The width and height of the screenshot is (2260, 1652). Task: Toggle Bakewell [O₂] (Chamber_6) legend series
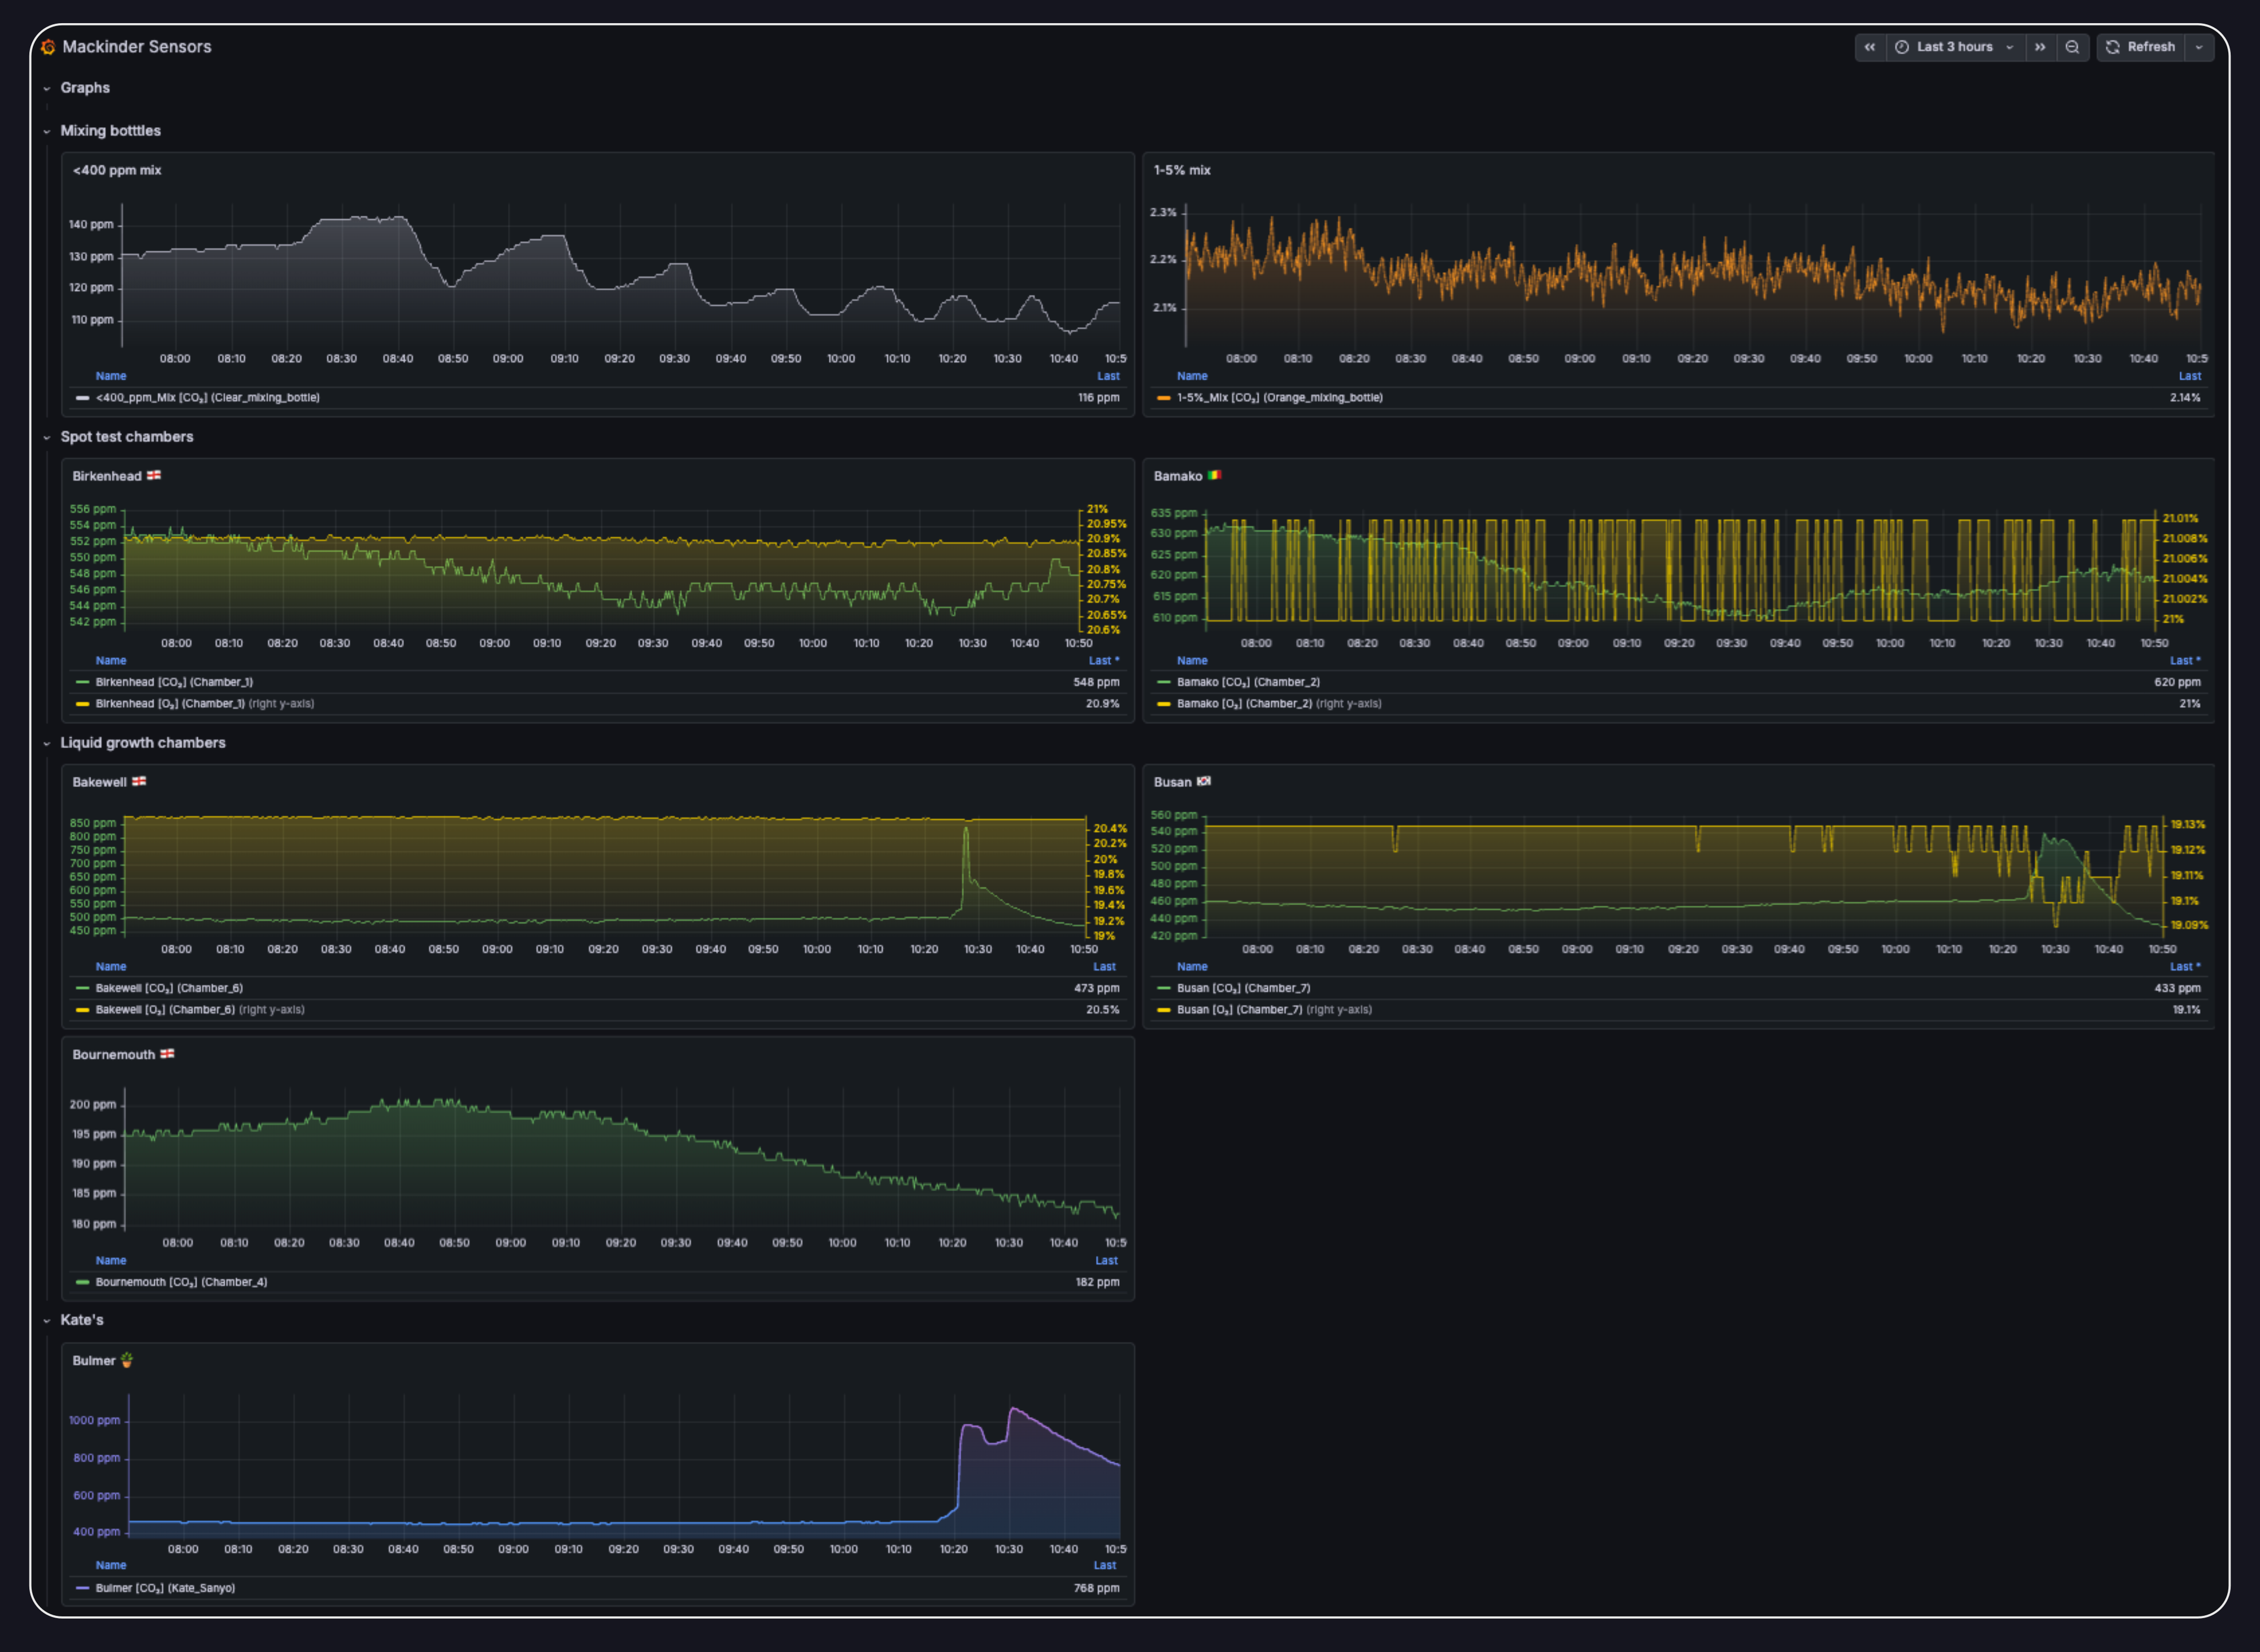coord(165,1010)
